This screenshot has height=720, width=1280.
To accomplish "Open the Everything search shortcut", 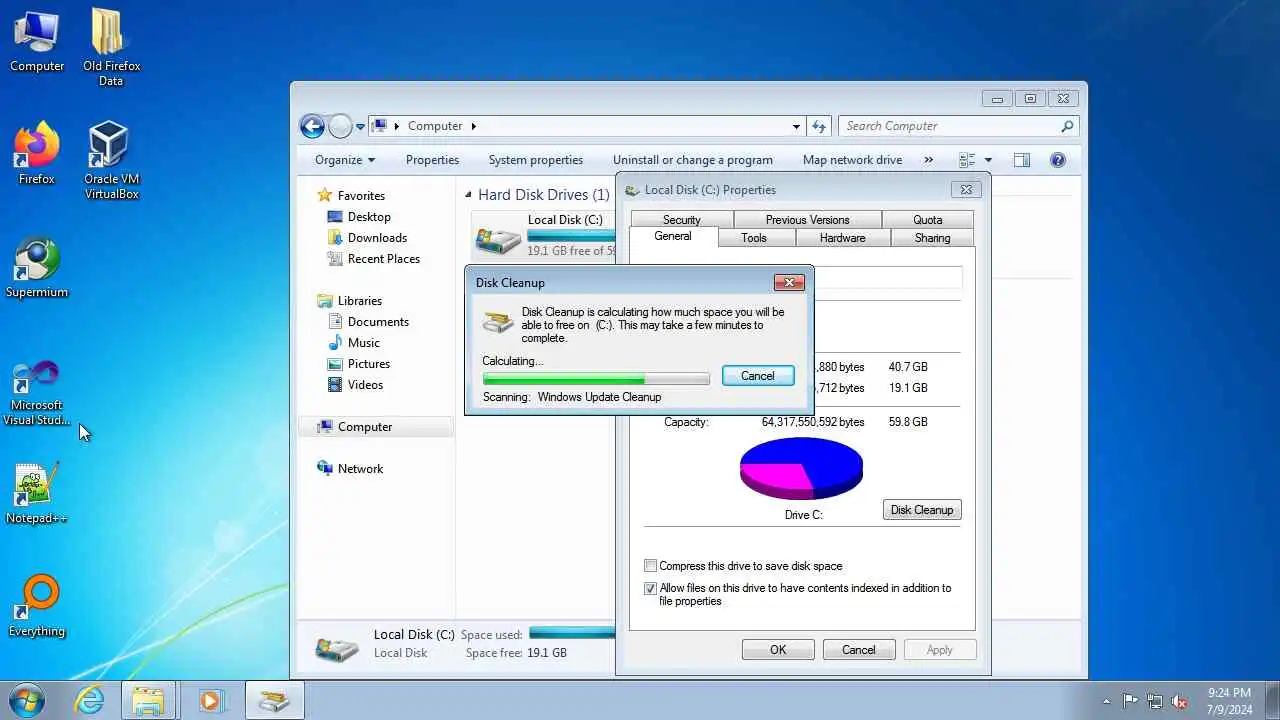I will (37, 606).
